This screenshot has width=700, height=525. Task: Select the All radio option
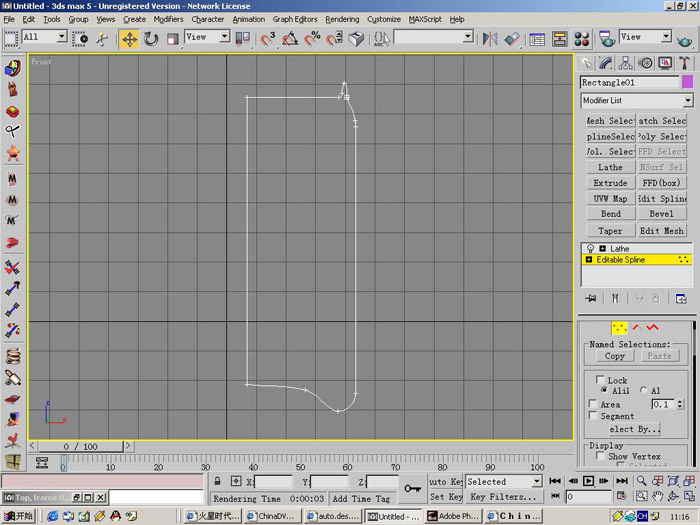tap(643, 390)
